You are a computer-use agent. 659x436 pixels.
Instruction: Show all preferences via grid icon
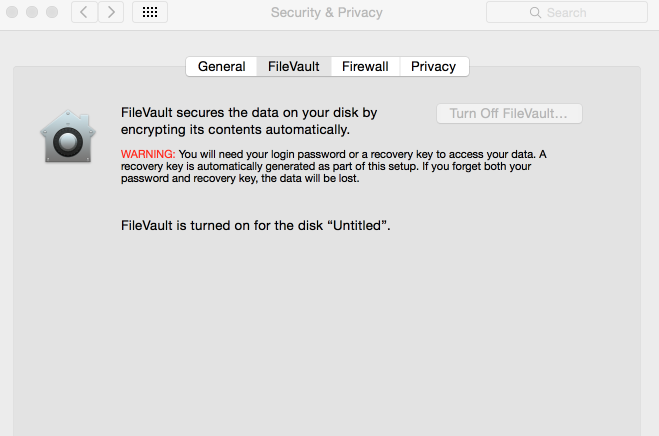tap(150, 12)
